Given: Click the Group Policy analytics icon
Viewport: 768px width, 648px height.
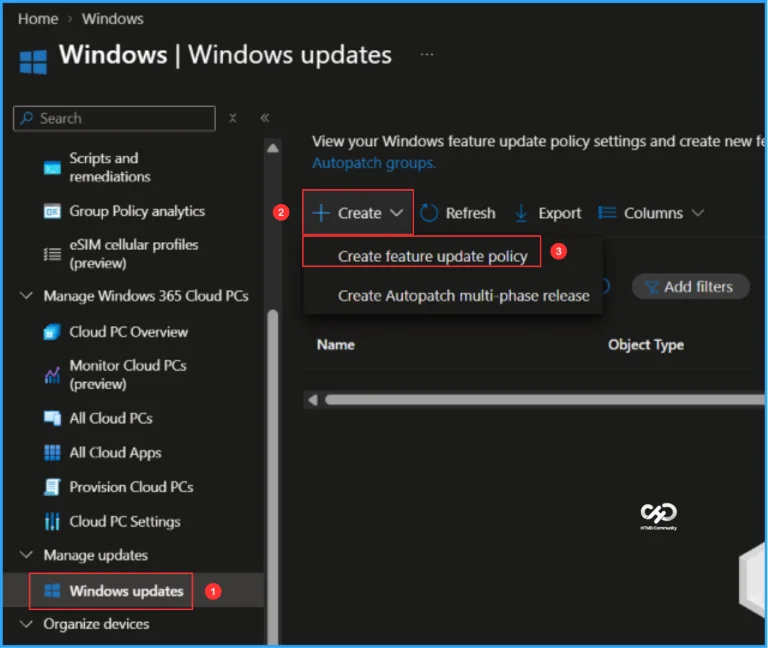Looking at the screenshot, I should [52, 211].
